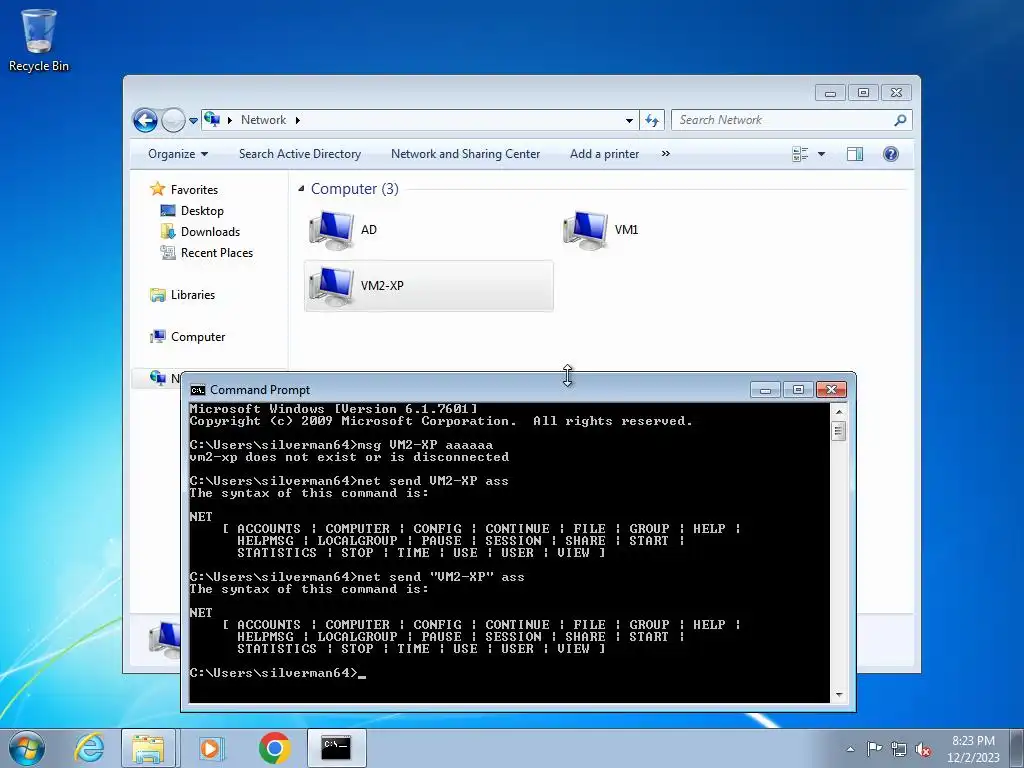Screen dimensions: 1024x768
Task: Expand the arrow after Network breadcrumb
Action: point(298,120)
